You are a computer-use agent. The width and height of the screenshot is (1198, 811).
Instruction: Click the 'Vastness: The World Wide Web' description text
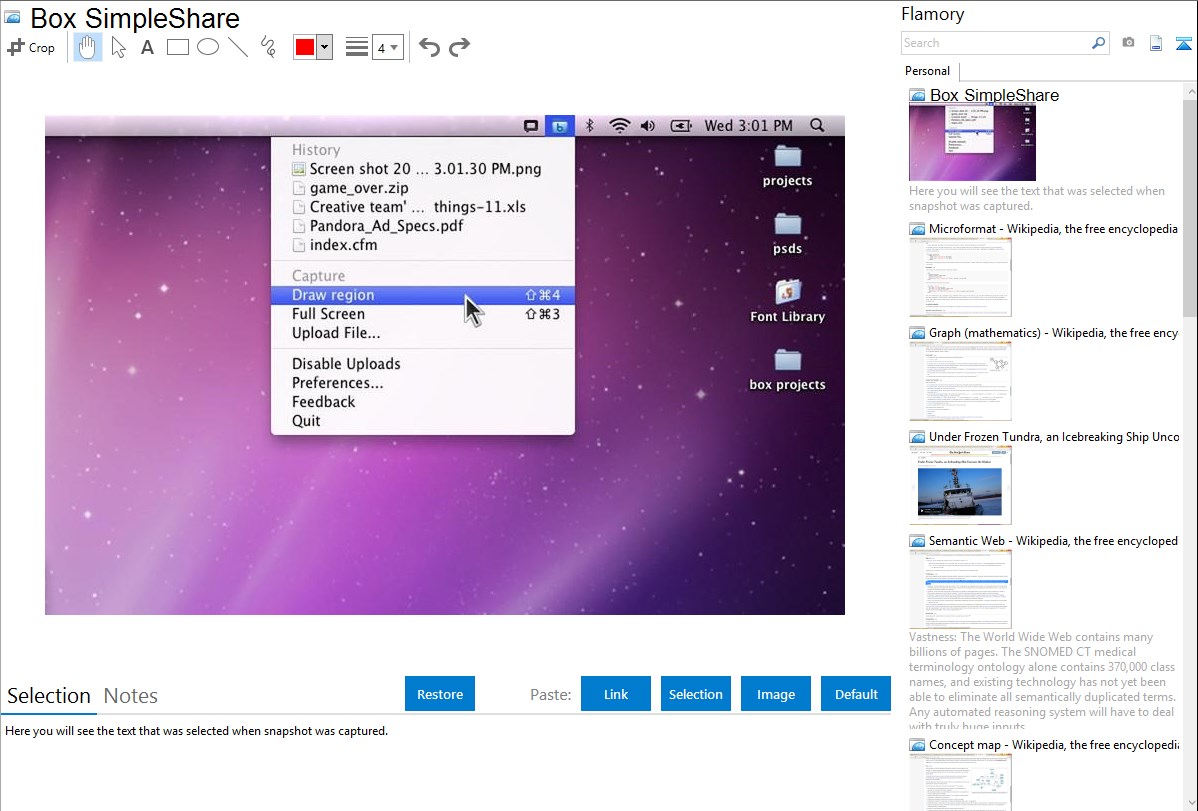(x=1043, y=681)
